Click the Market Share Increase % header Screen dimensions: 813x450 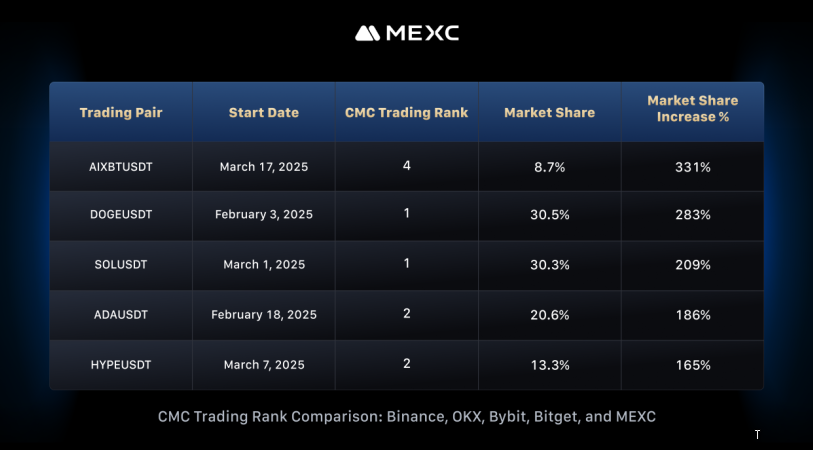pos(692,108)
